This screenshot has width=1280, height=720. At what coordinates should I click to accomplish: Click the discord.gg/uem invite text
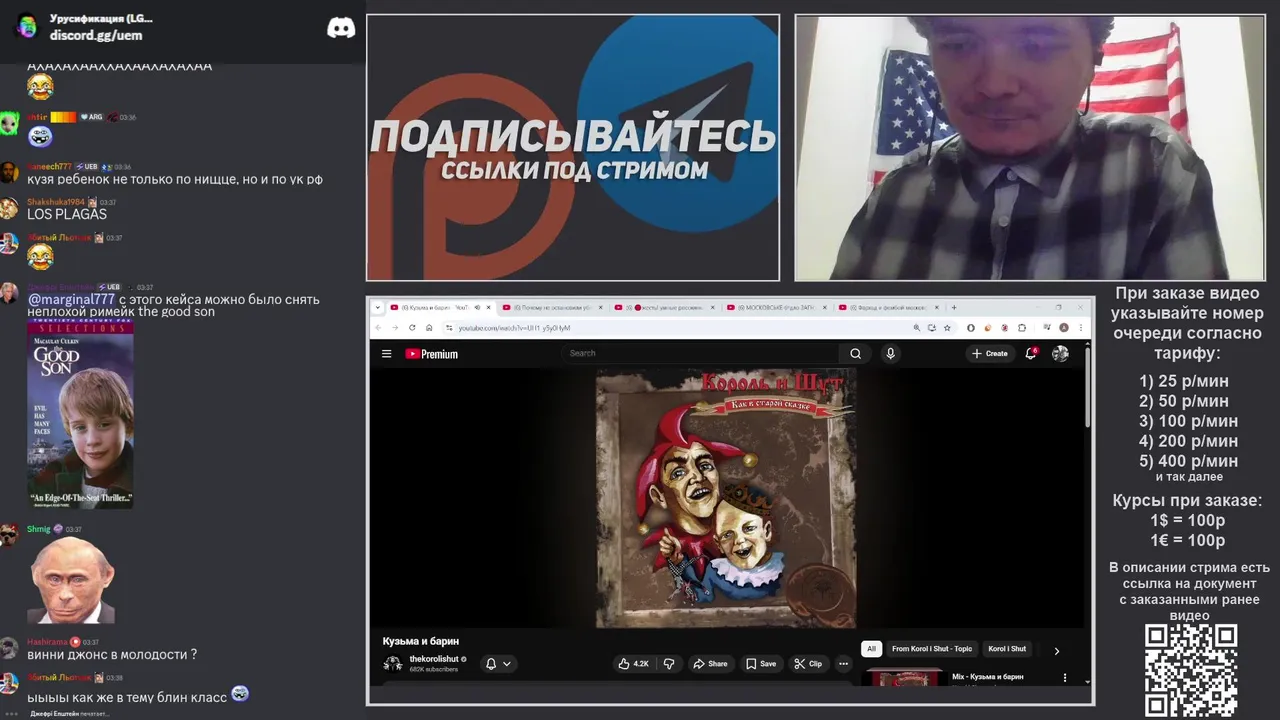coord(96,35)
